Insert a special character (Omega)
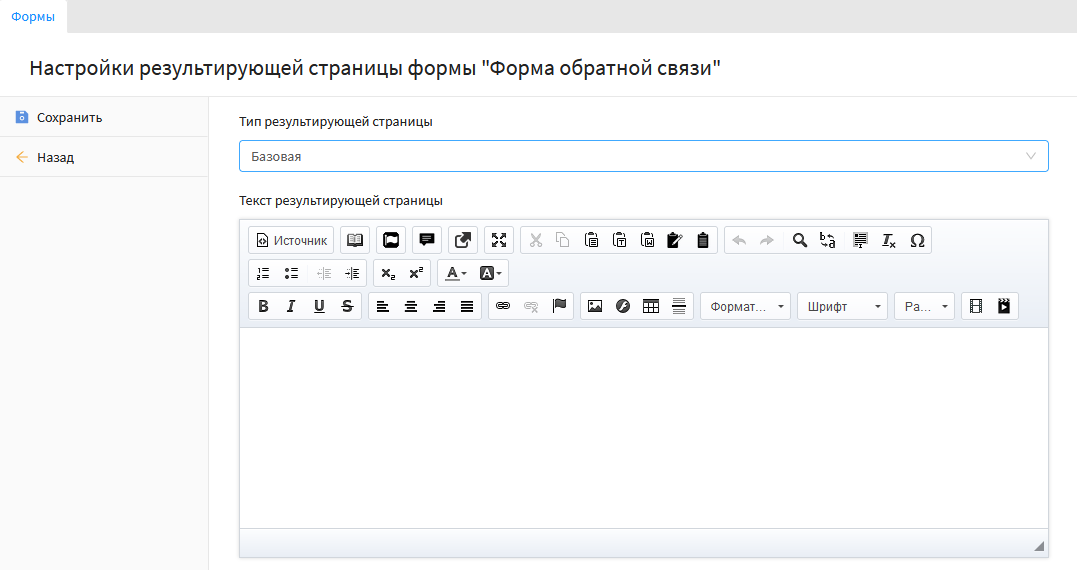Viewport: 1077px width, 570px height. click(x=917, y=240)
